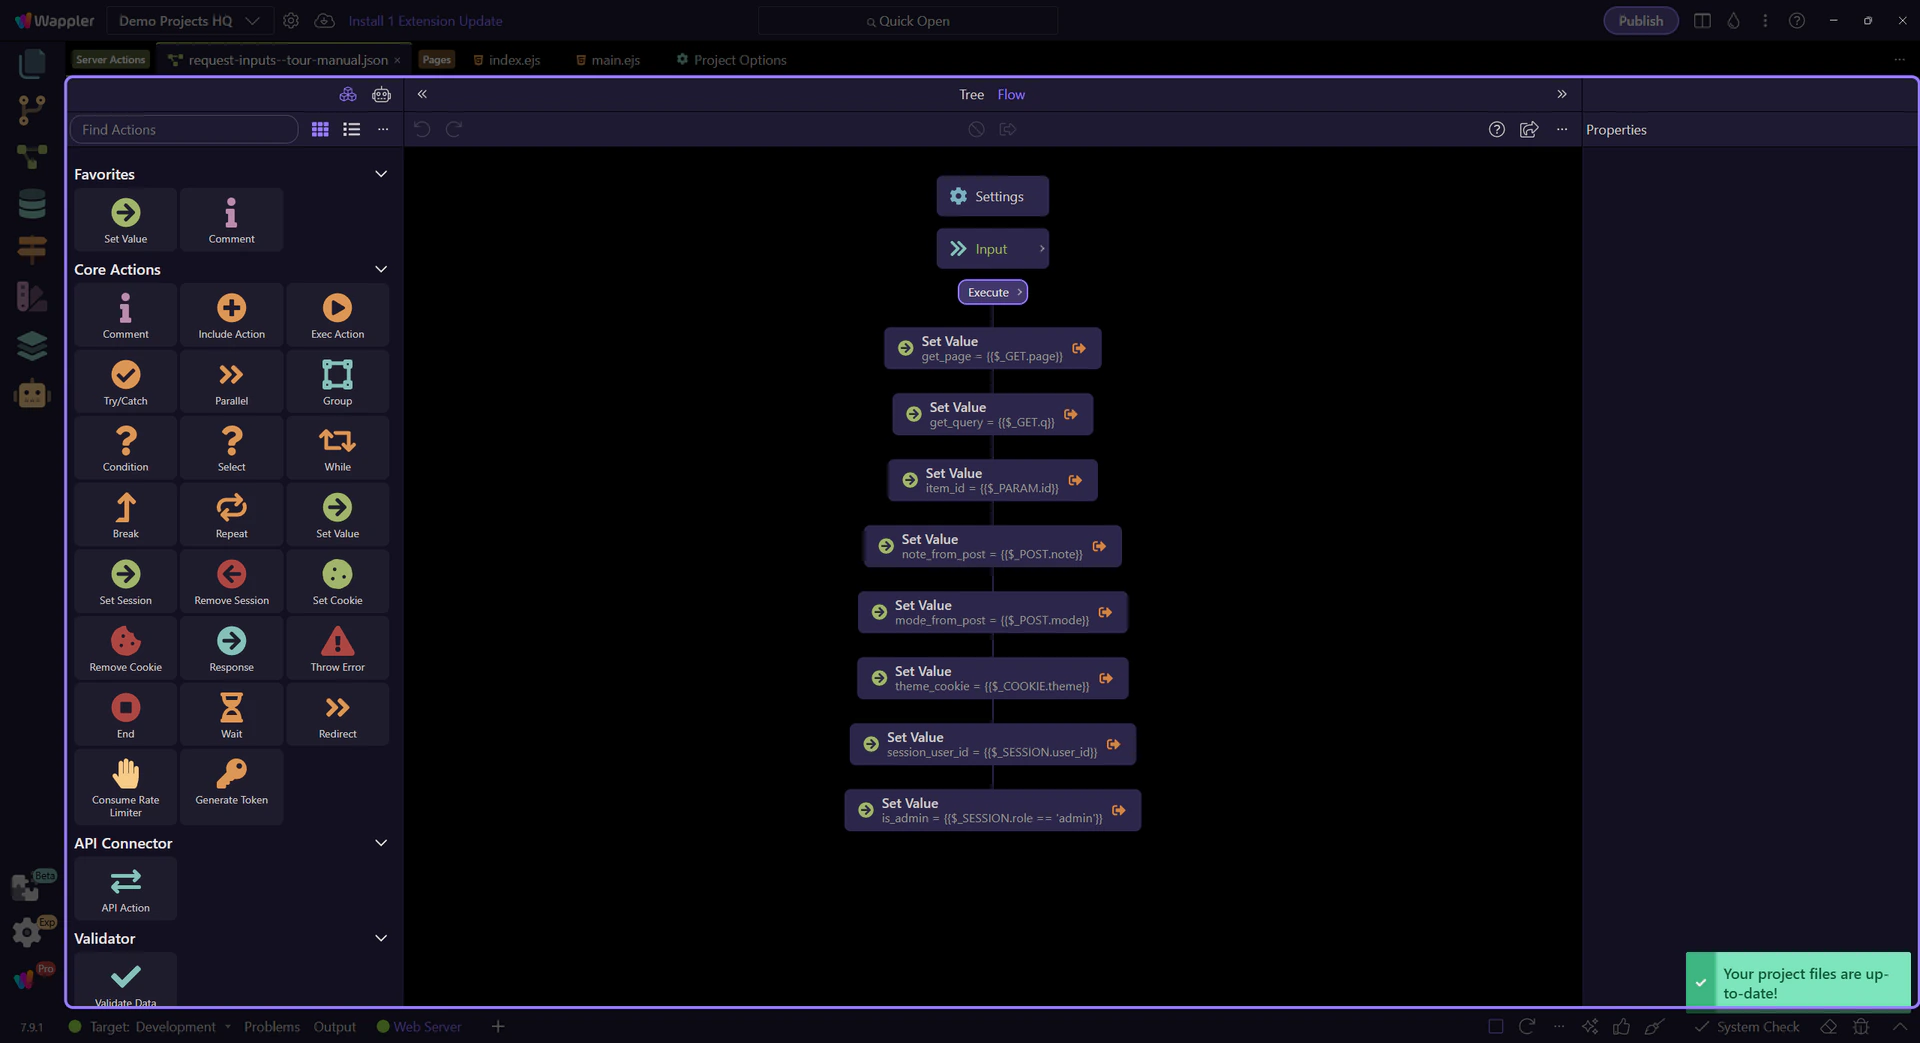Viewport: 1920px width, 1043px height.
Task: Open the Settings node in flow
Action: [x=992, y=196]
